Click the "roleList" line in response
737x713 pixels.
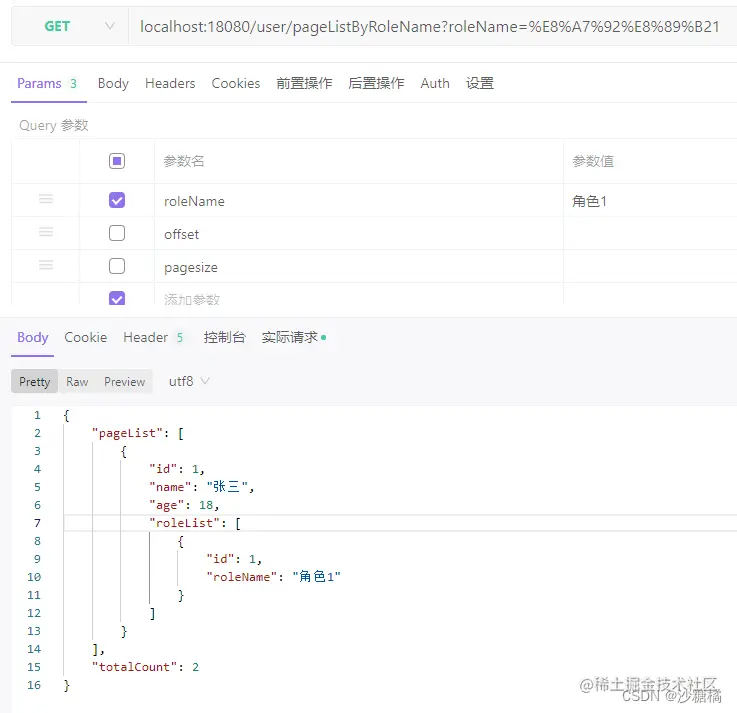(x=195, y=523)
